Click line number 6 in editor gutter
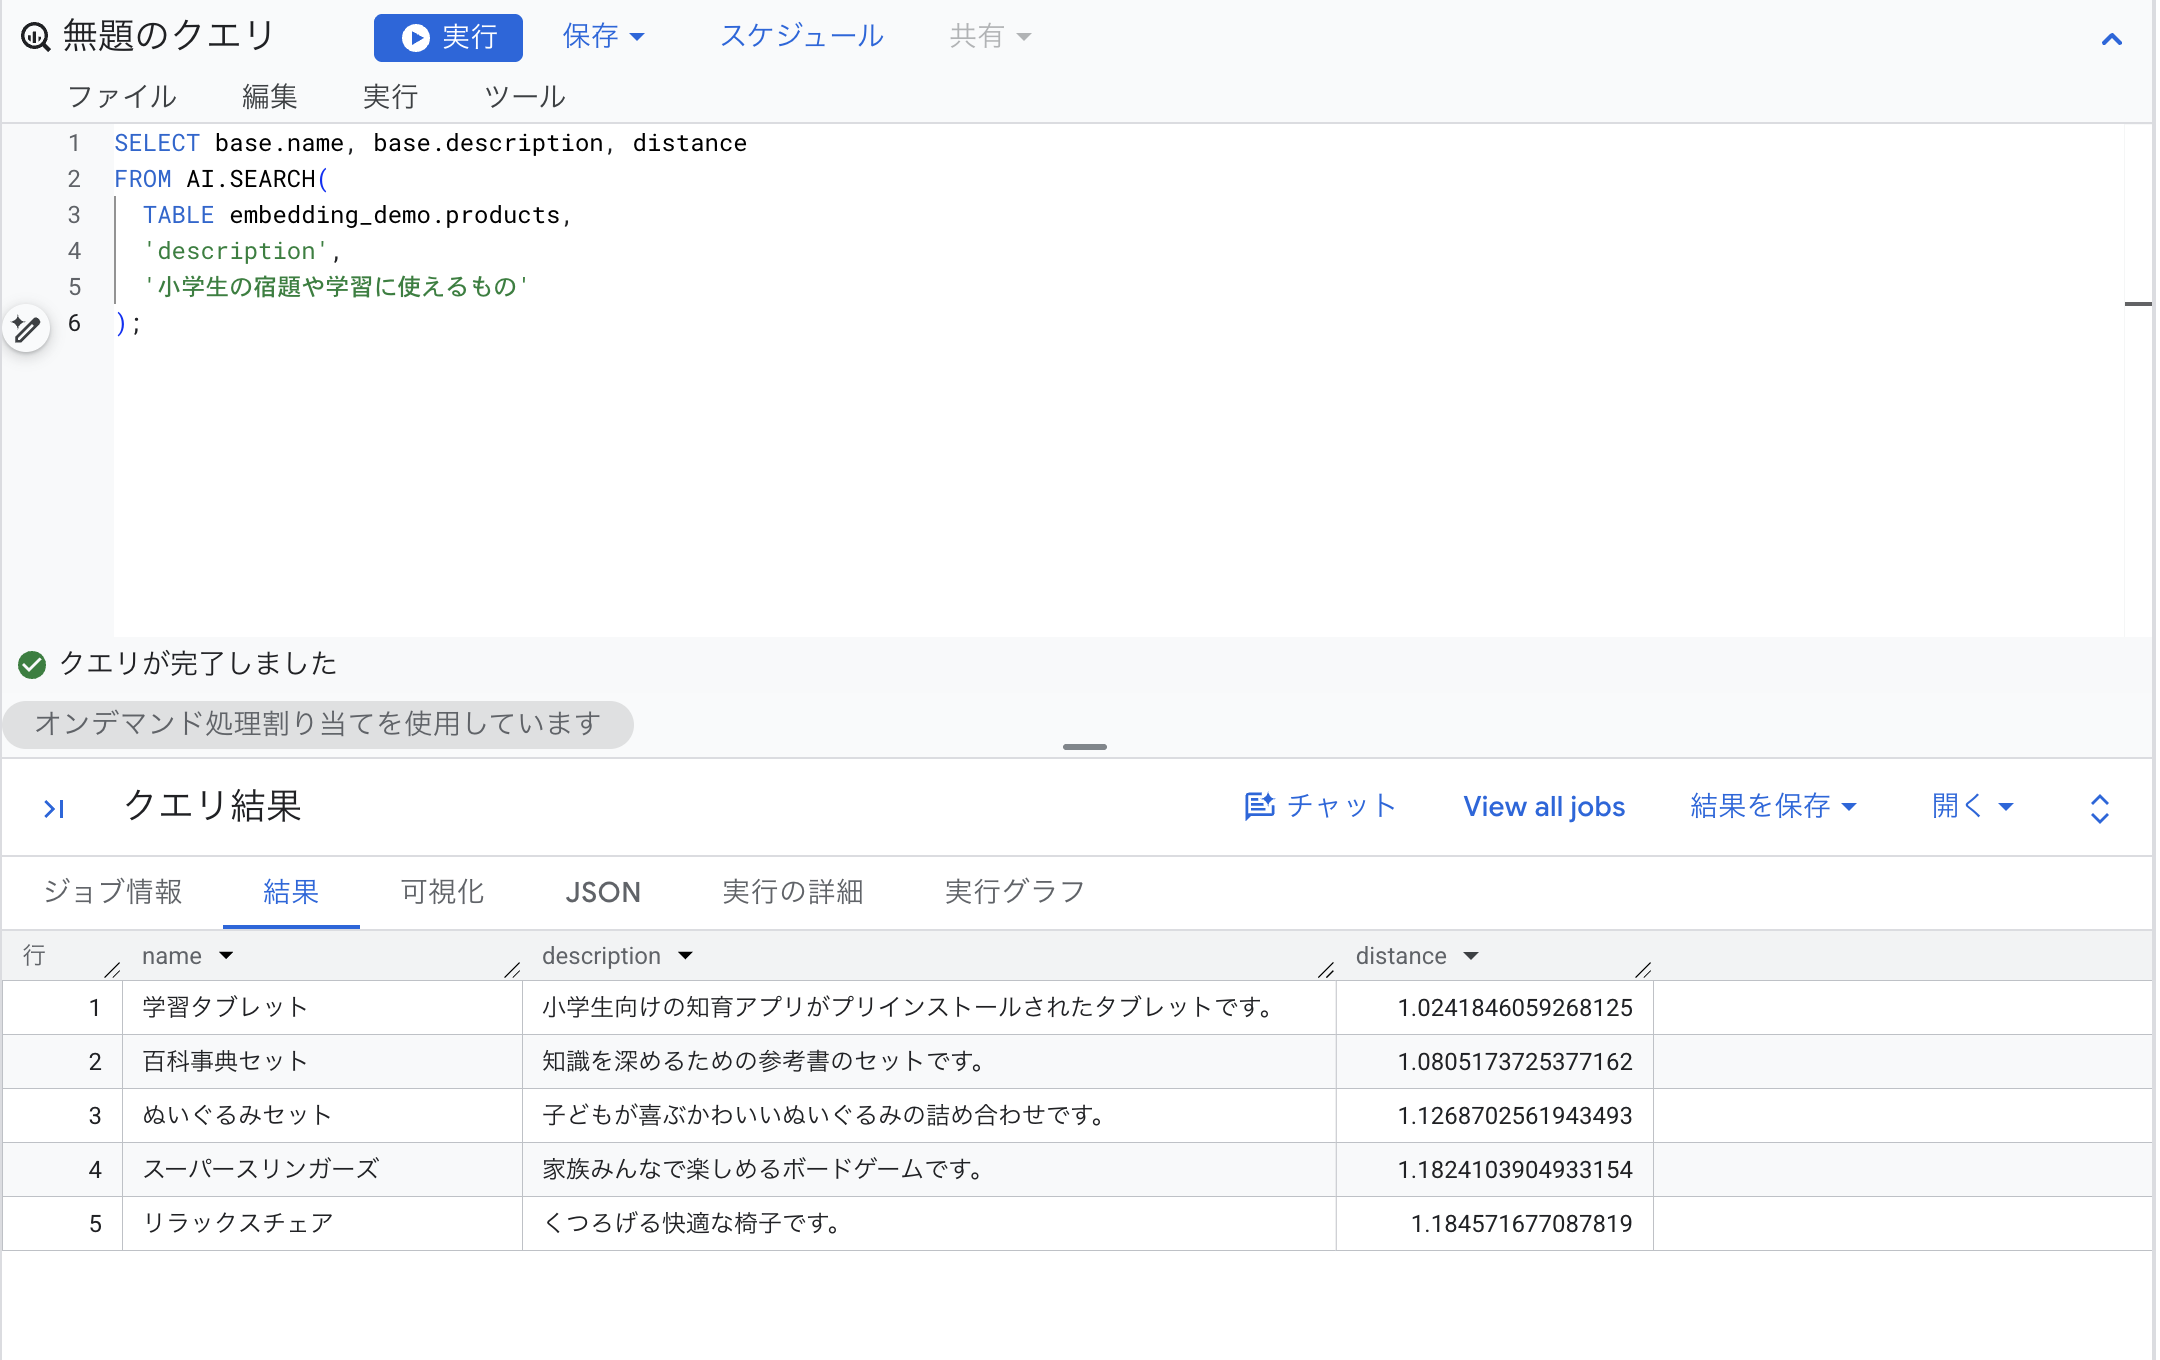Viewport: 2160px width, 1360px height. (74, 323)
